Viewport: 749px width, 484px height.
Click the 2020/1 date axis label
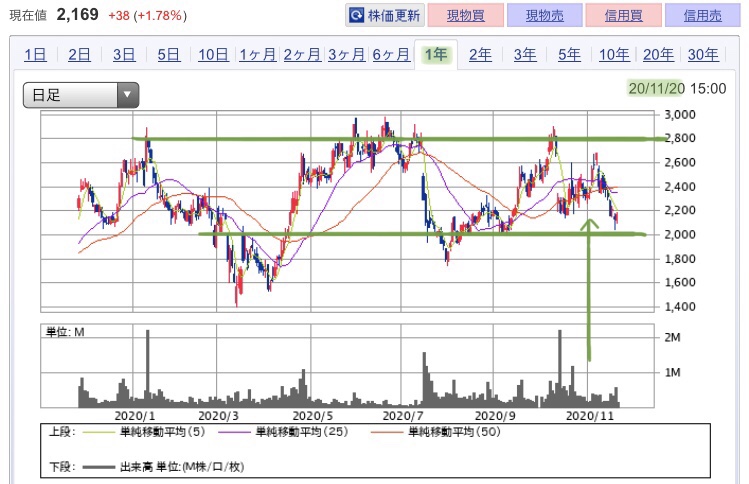135,416
